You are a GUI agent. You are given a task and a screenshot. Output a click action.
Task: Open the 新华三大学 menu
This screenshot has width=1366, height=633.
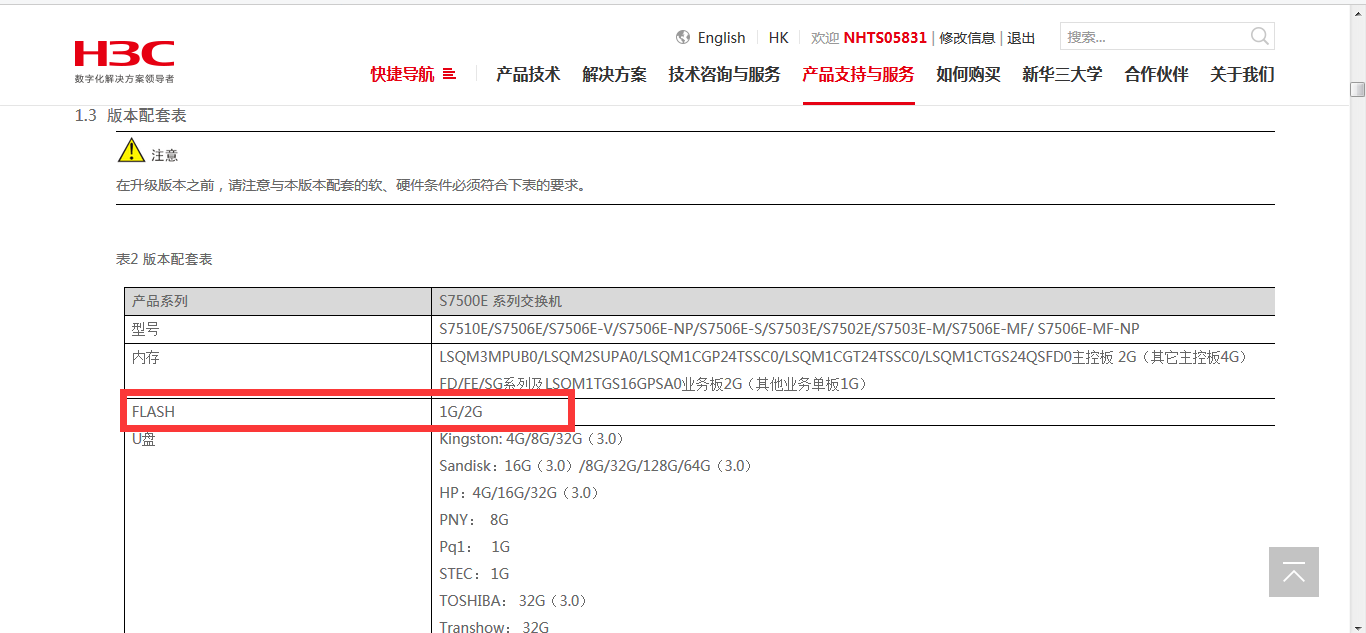coord(1062,74)
